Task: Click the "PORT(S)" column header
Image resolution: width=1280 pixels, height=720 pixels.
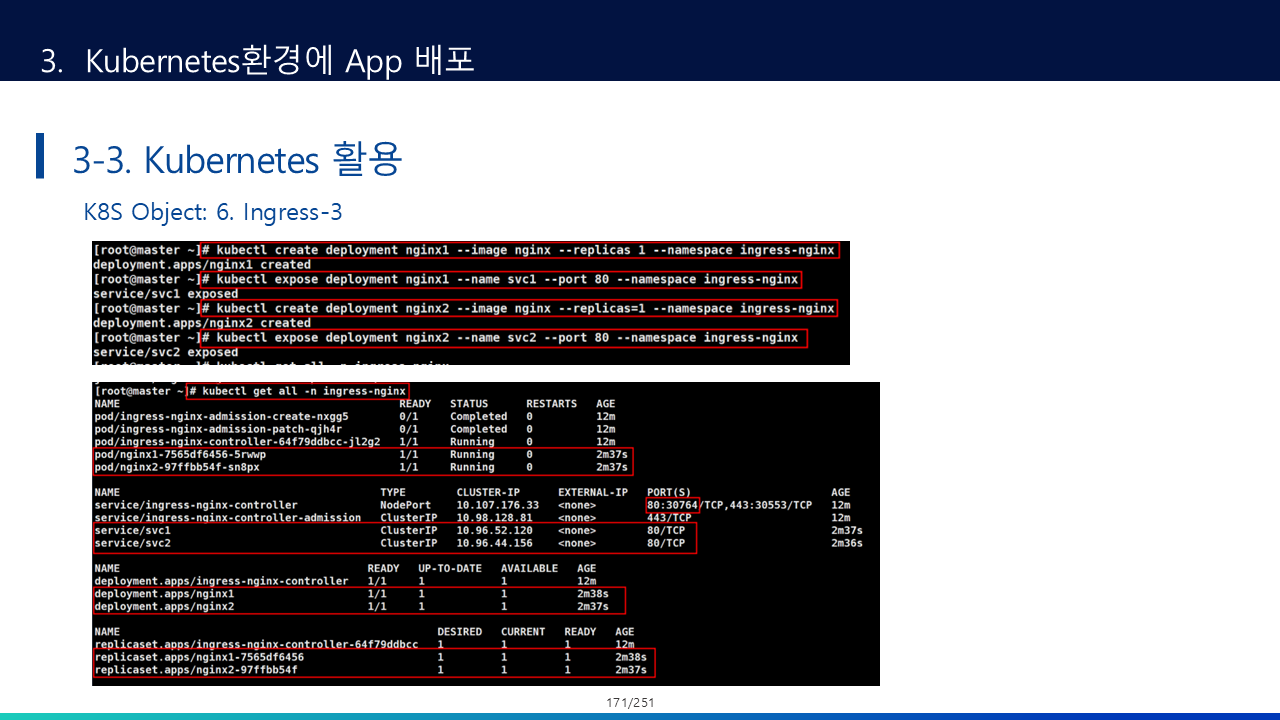Action: [669, 492]
